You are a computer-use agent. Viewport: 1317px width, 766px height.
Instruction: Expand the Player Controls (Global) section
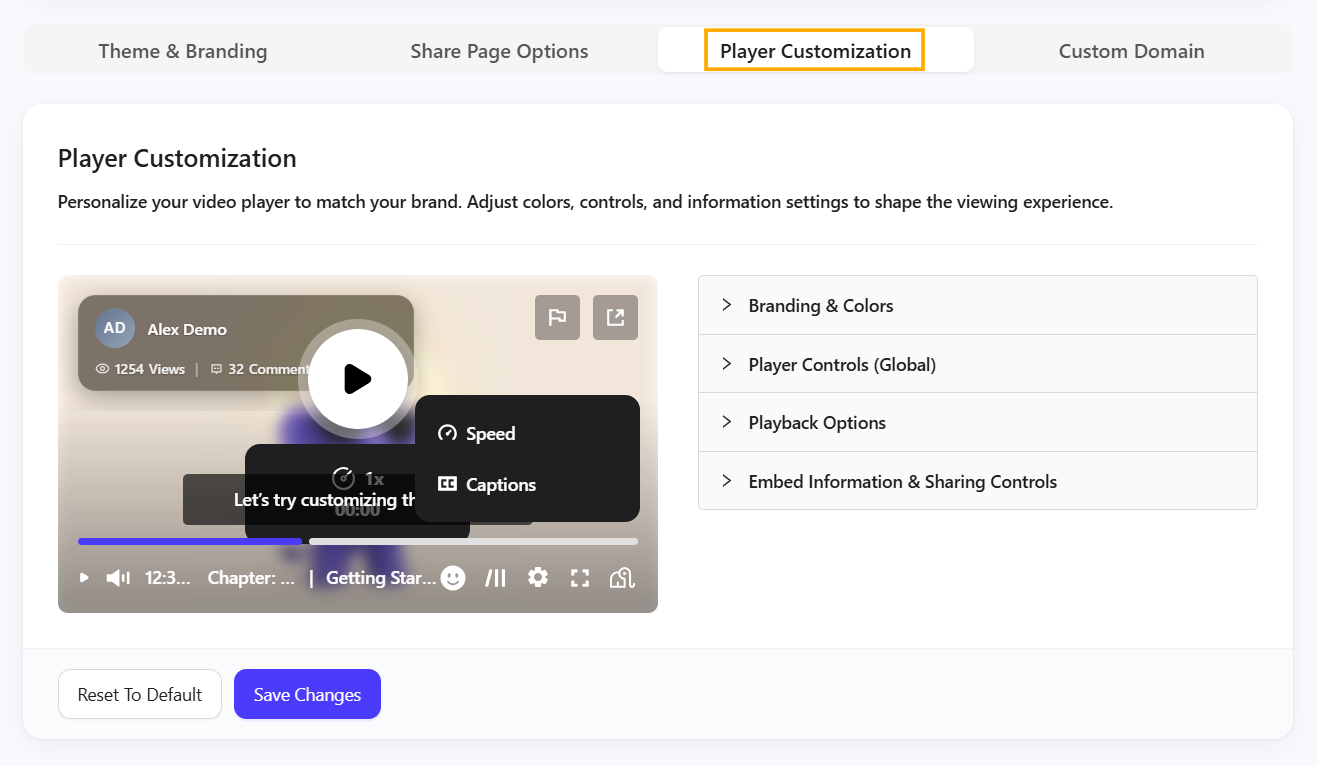coord(978,364)
